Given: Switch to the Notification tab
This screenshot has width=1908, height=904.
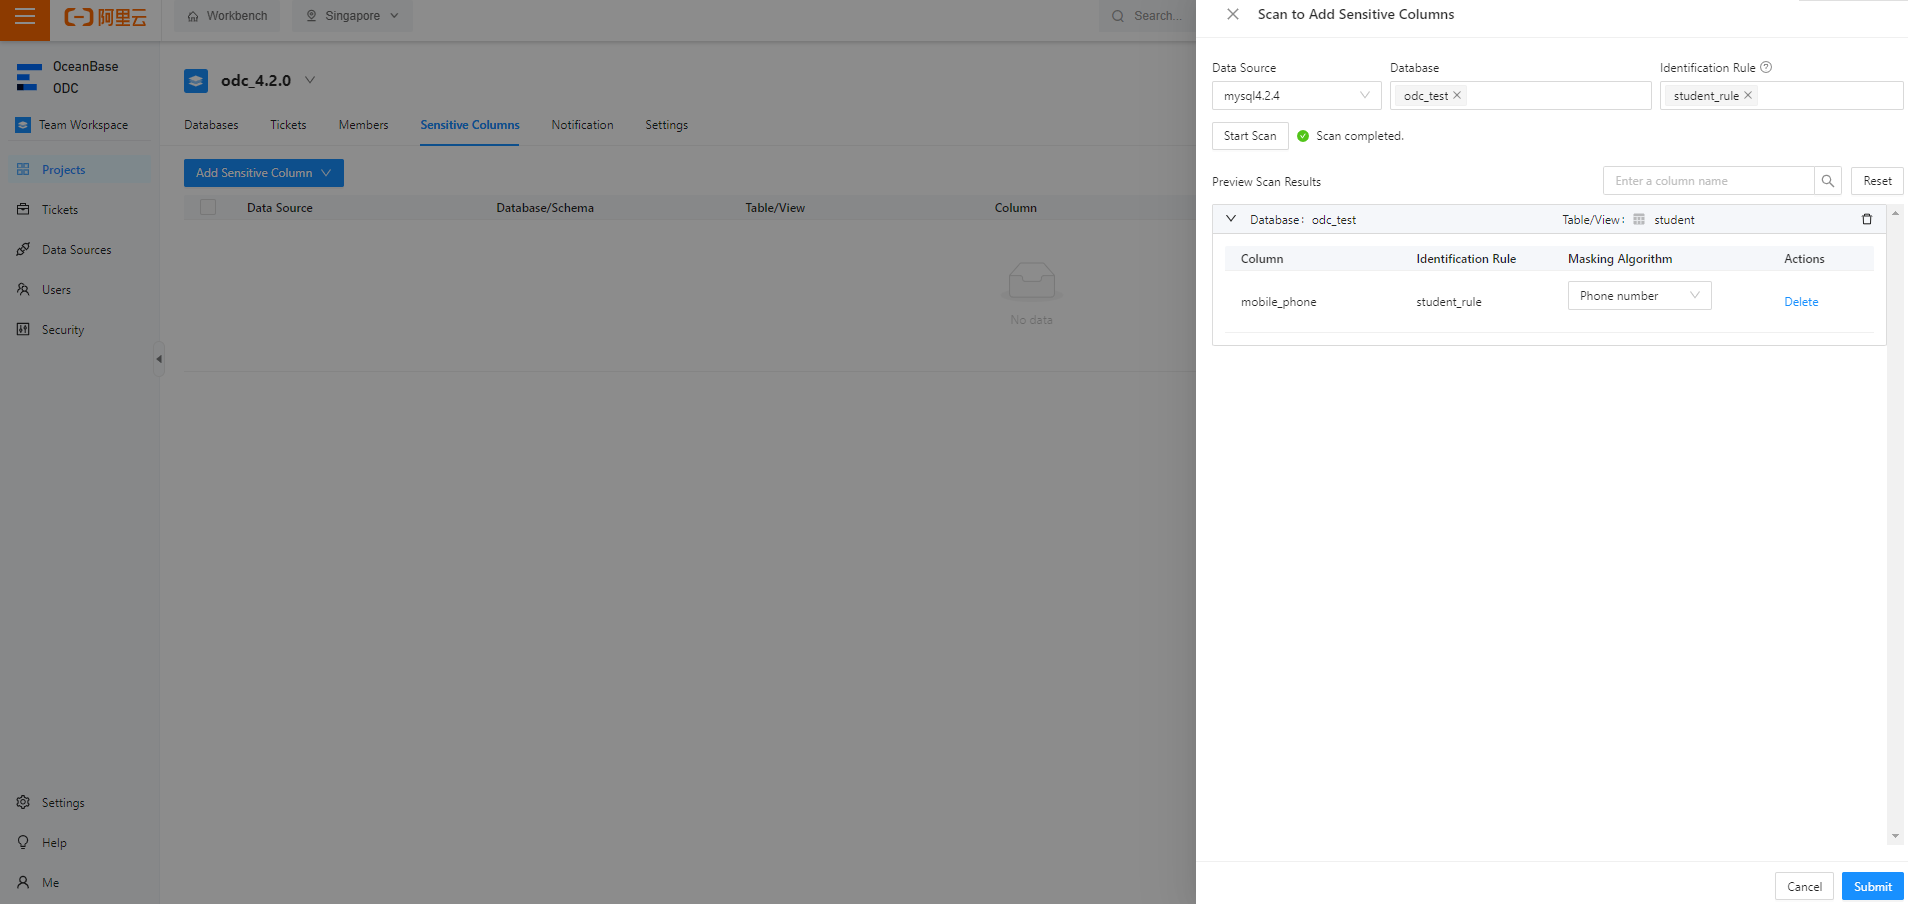Looking at the screenshot, I should click(582, 125).
